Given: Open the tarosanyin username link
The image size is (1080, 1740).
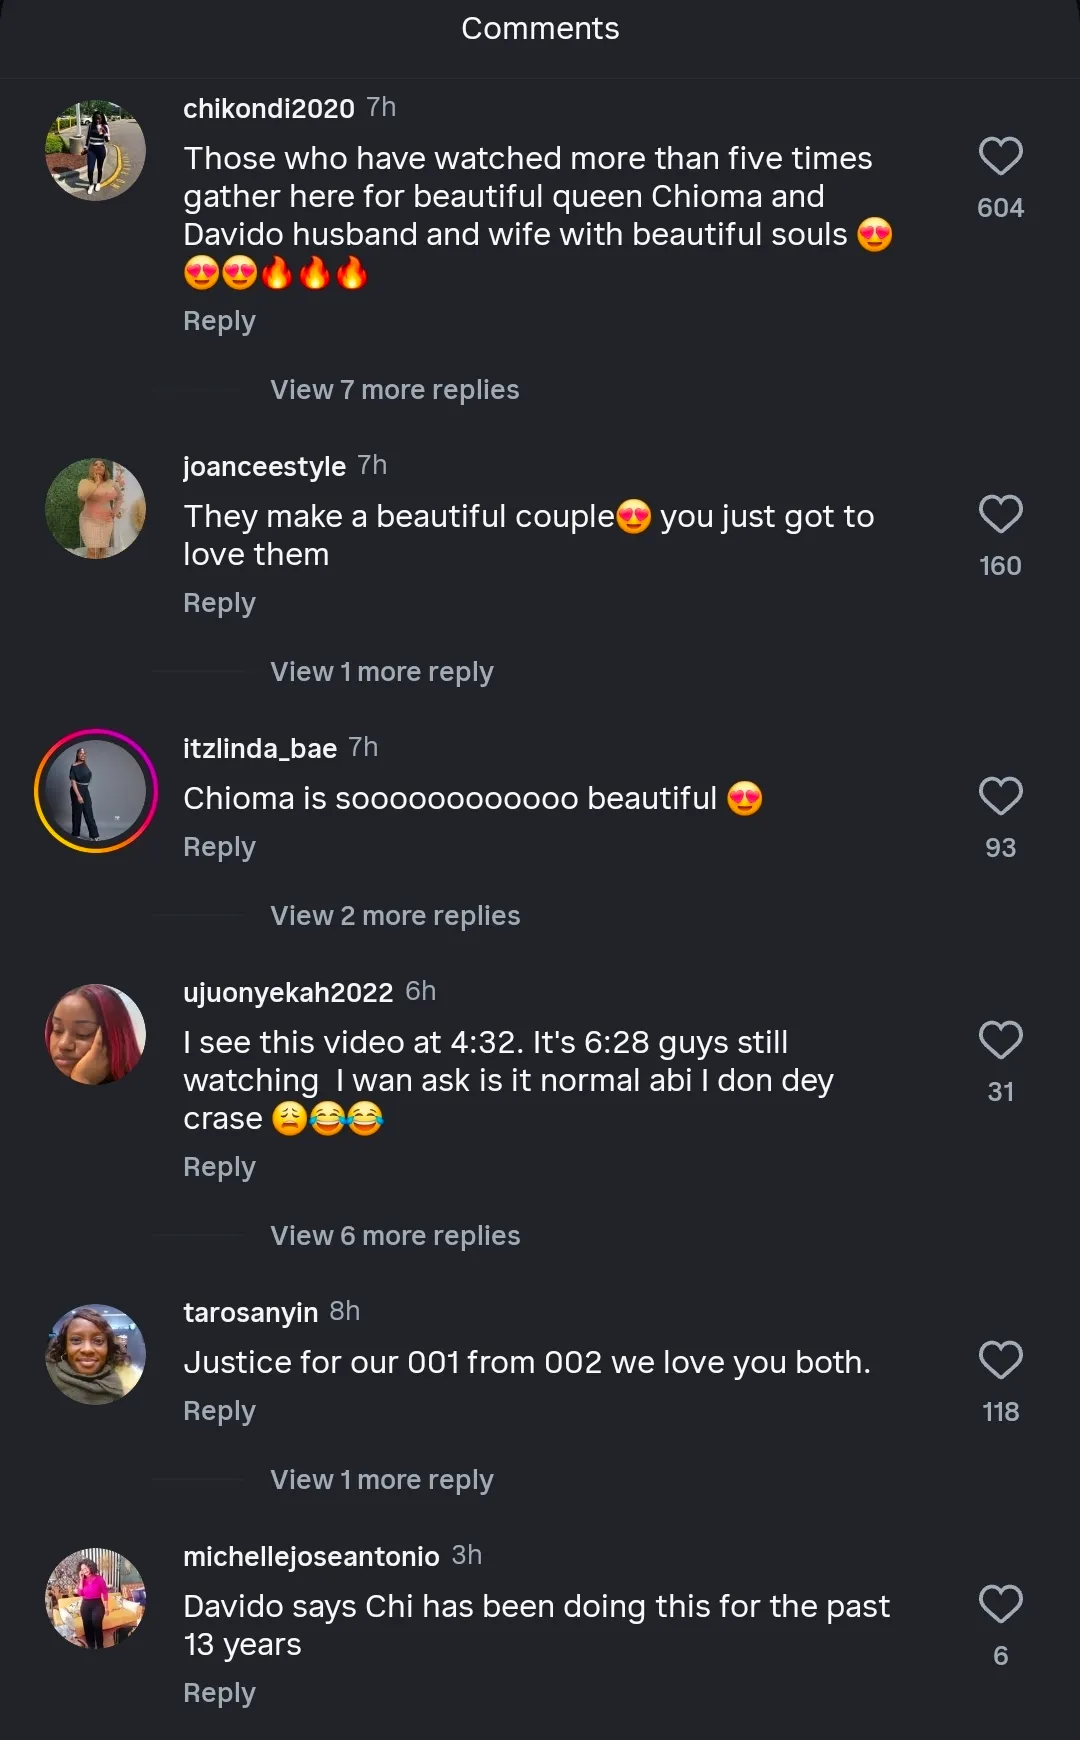Looking at the screenshot, I should pos(250,1312).
